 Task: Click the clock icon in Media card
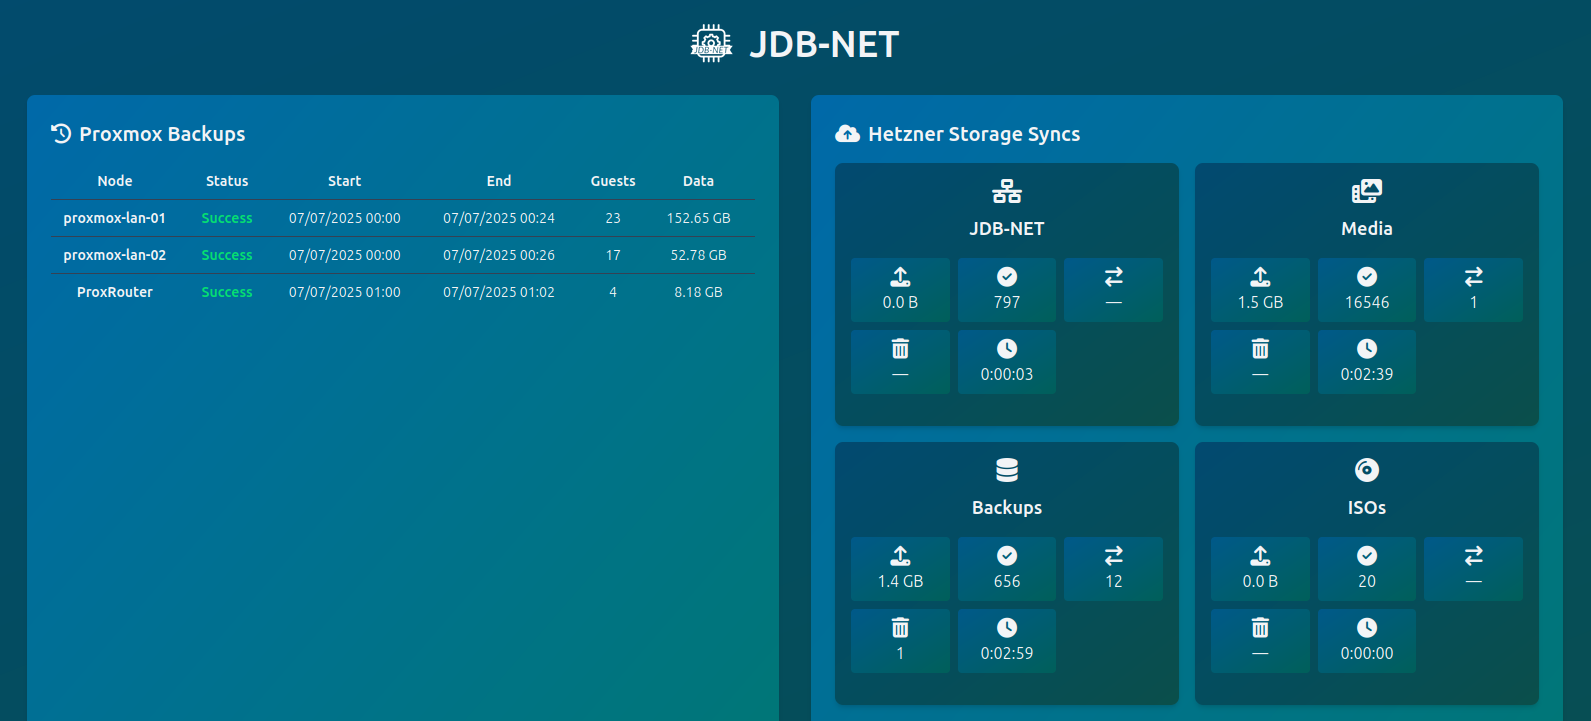pyautogui.click(x=1367, y=348)
